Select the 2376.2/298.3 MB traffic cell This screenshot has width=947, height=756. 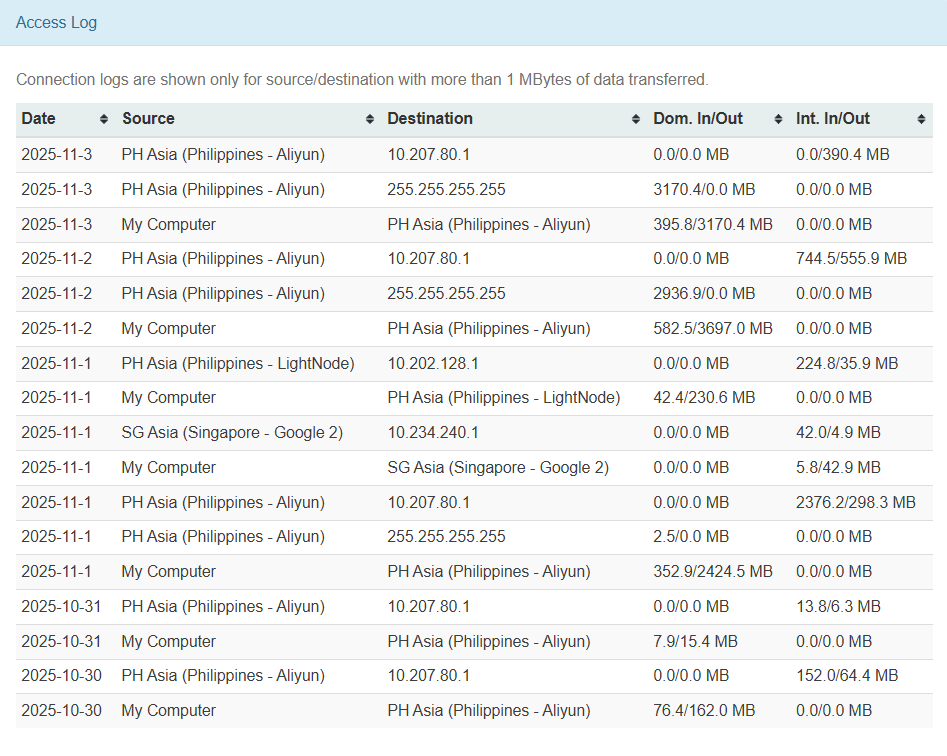(x=855, y=502)
